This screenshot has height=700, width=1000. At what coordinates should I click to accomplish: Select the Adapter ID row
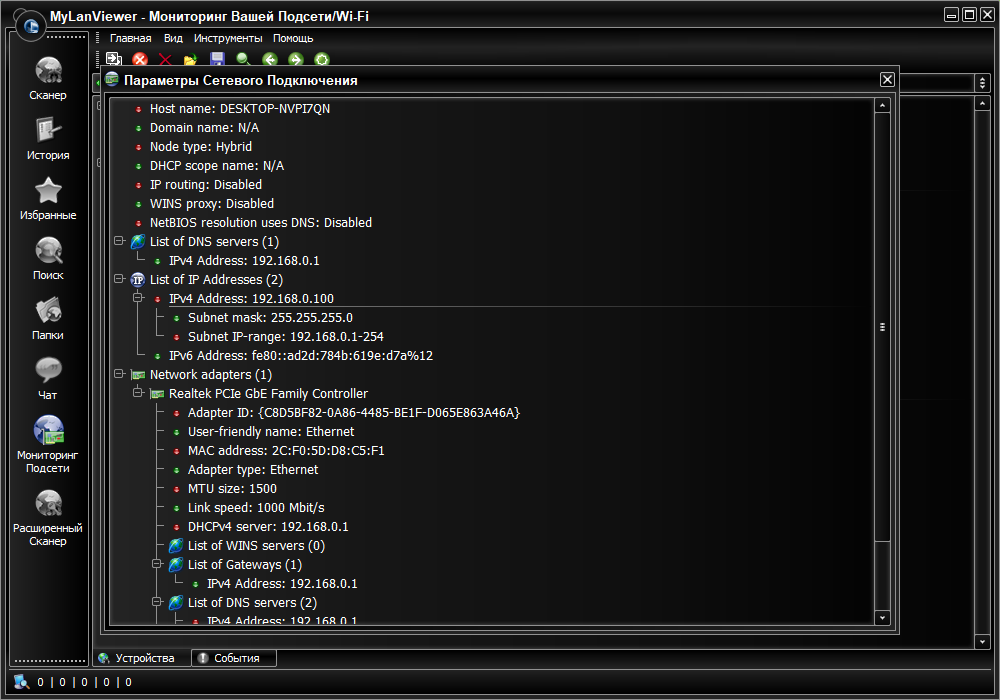354,413
